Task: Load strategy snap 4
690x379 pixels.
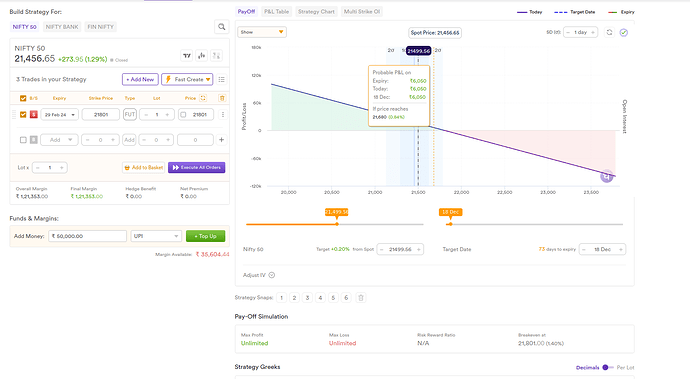Action: pos(320,298)
